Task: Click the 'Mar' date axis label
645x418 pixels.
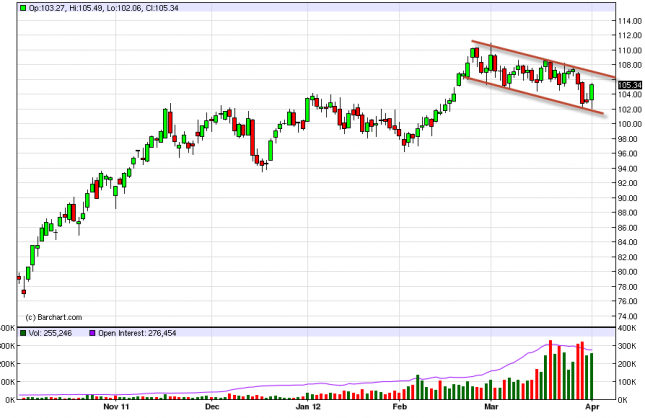Action: point(491,407)
